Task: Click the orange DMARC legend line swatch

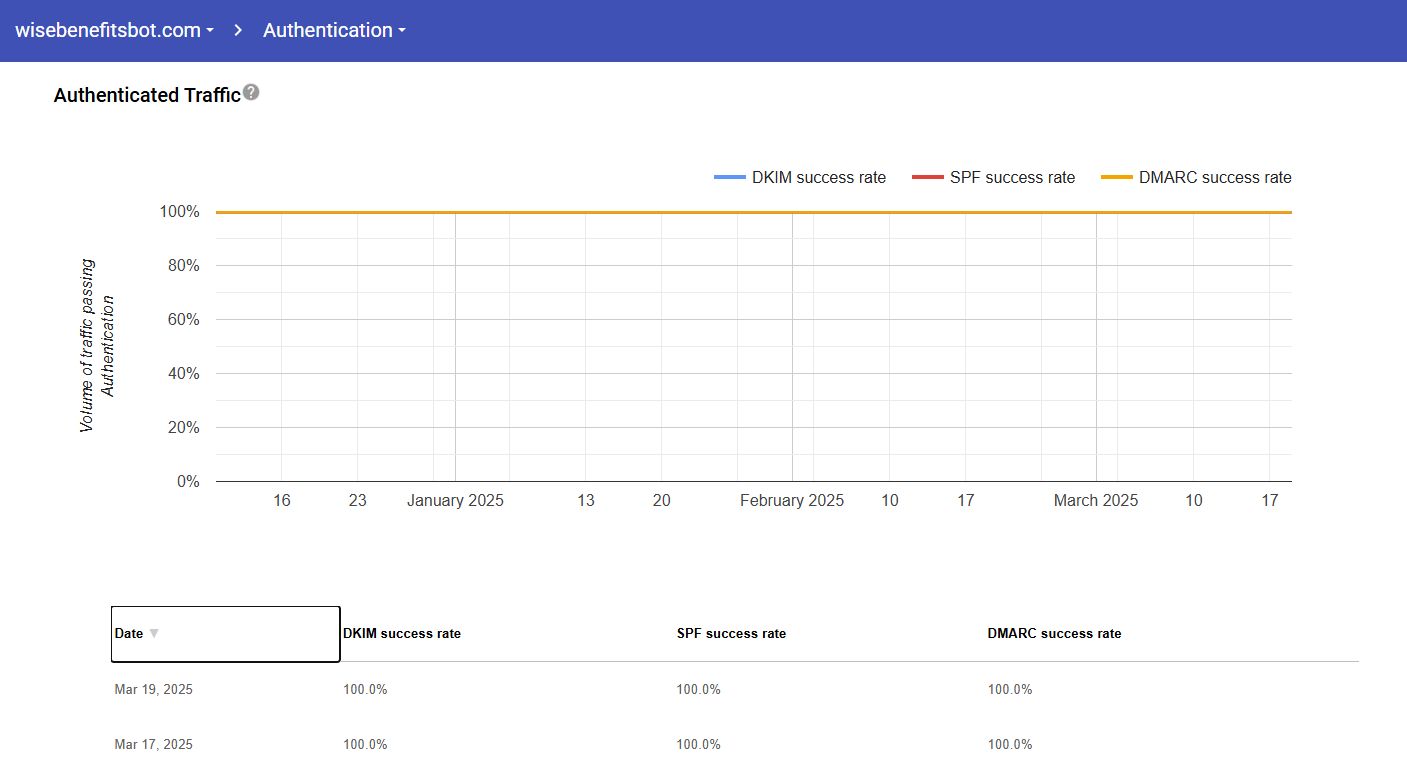Action: 1116,178
